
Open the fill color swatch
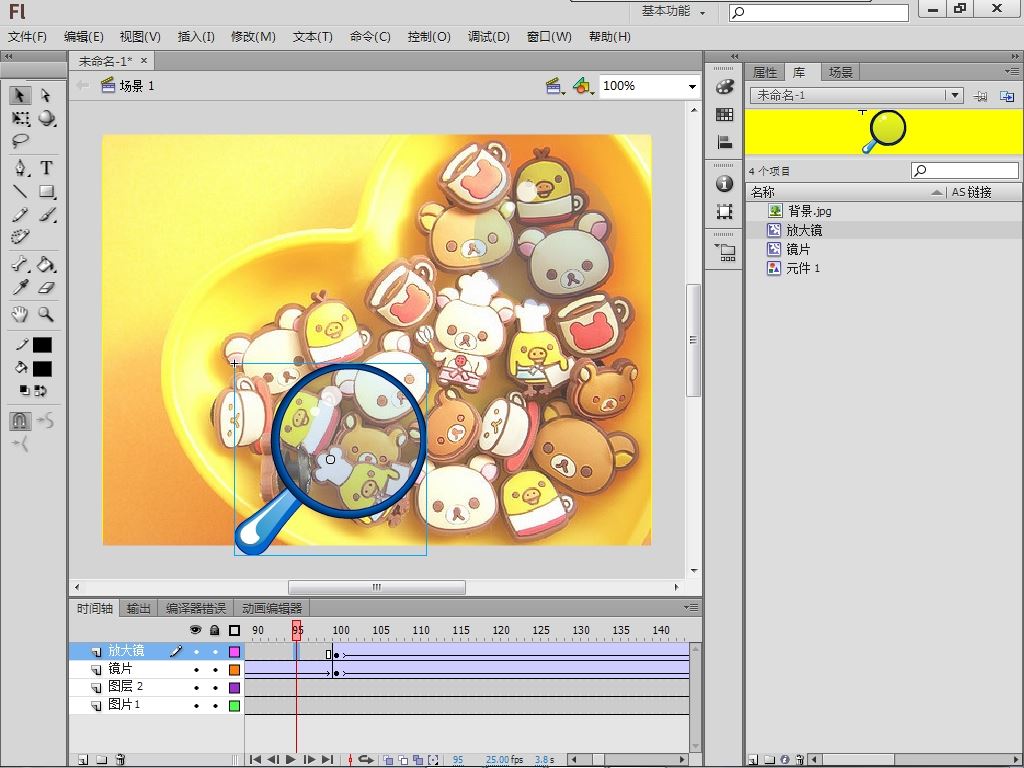[x=42, y=369]
